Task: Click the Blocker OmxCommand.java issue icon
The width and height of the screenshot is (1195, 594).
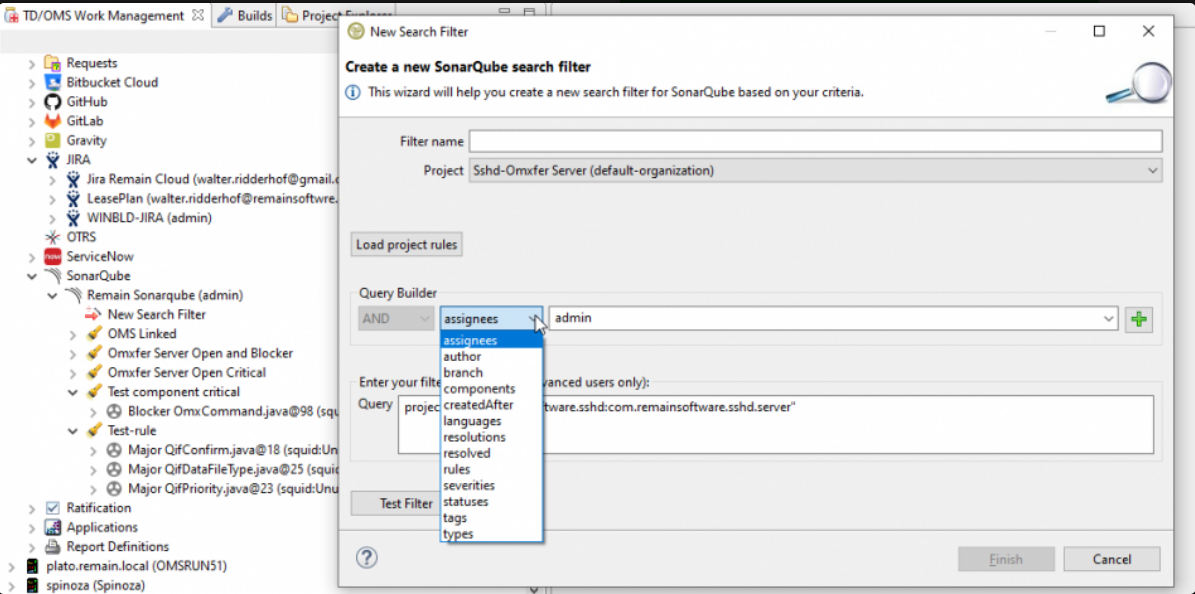Action: 114,411
